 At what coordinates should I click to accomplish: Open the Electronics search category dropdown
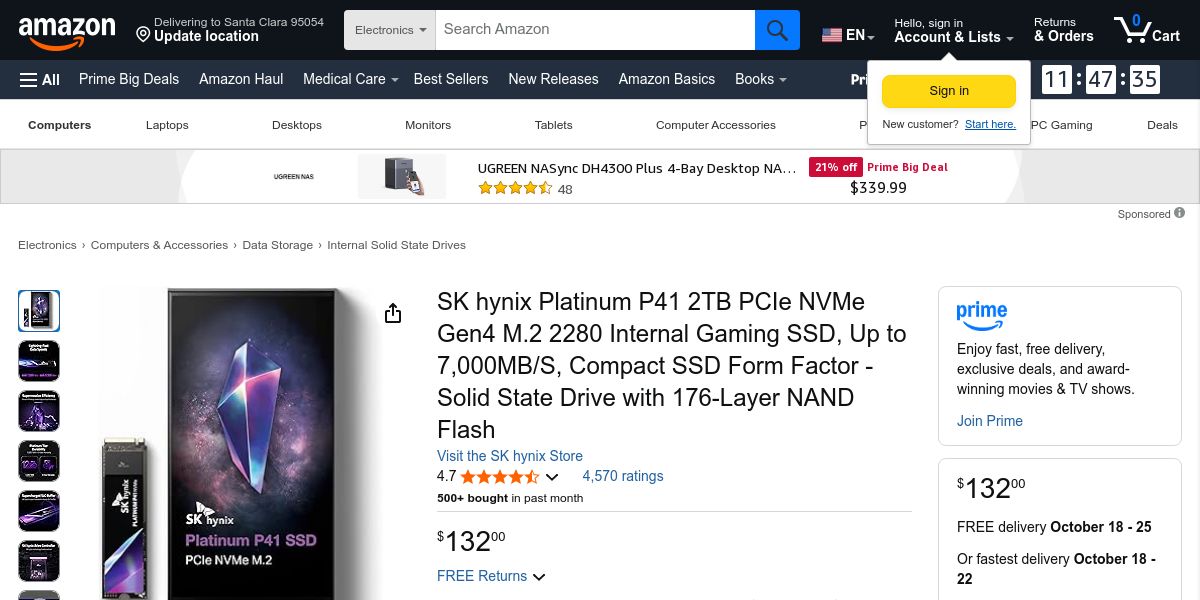coord(390,30)
